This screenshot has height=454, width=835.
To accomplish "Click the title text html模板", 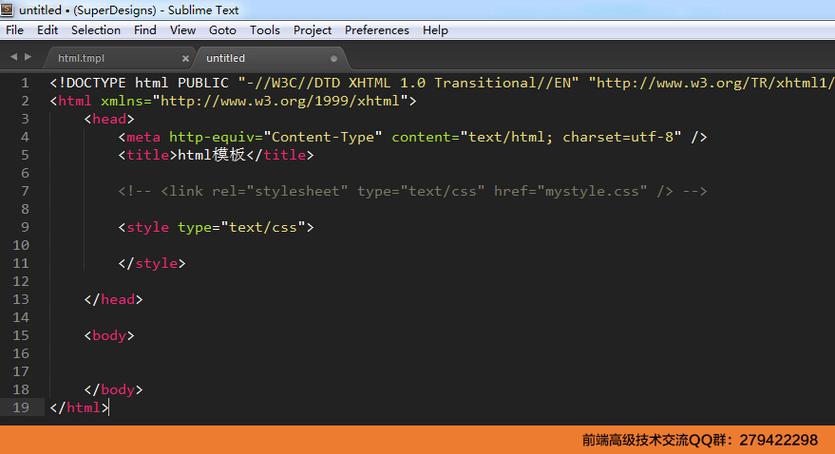I will click(x=211, y=155).
